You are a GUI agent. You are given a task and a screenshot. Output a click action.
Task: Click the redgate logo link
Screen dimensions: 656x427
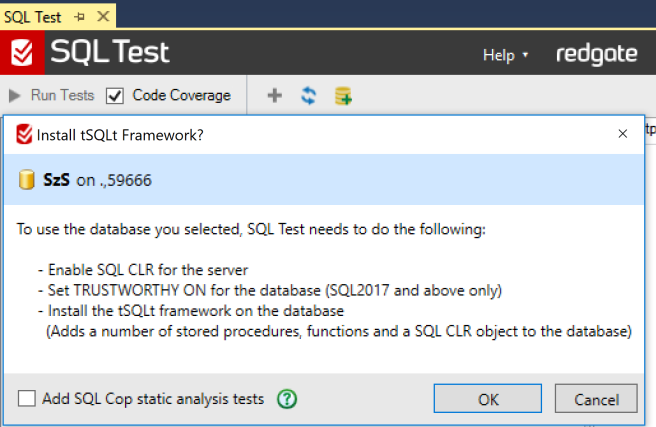point(597,54)
